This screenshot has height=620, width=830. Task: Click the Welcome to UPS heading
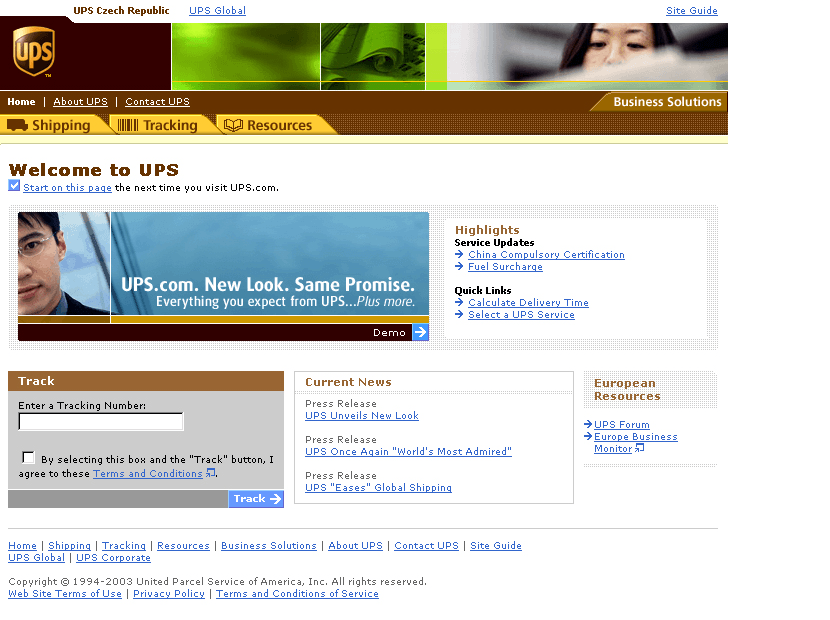tap(94, 170)
